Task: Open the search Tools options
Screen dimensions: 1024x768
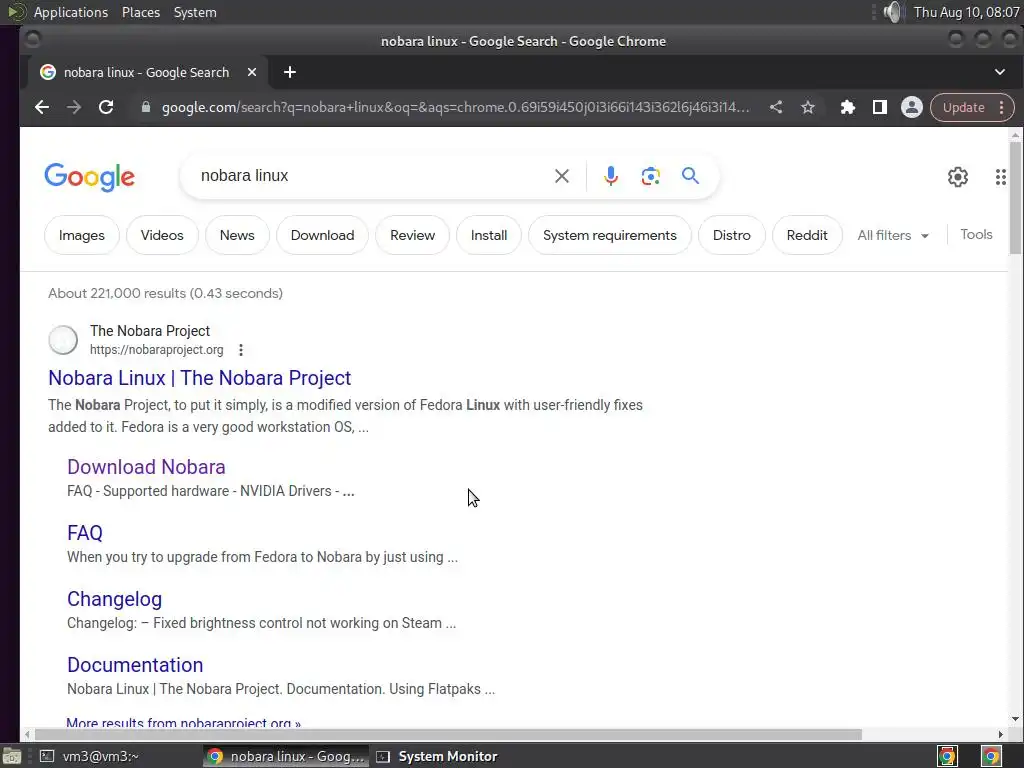Action: (976, 234)
